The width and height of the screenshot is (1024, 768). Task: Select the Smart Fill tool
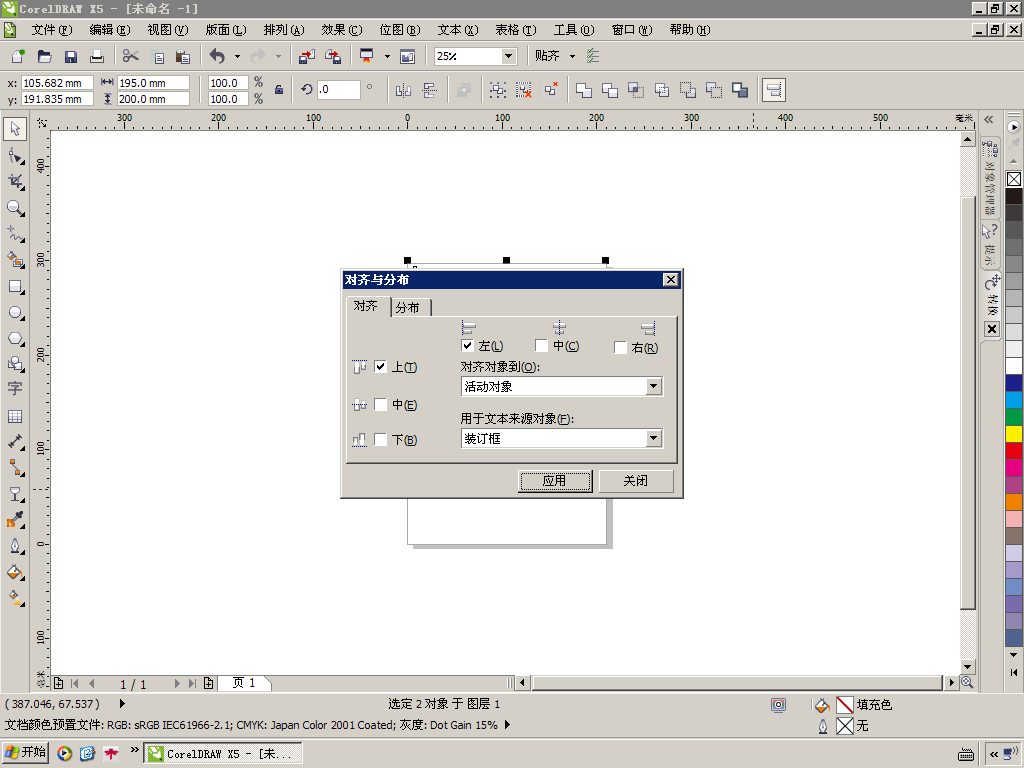click(x=15, y=260)
